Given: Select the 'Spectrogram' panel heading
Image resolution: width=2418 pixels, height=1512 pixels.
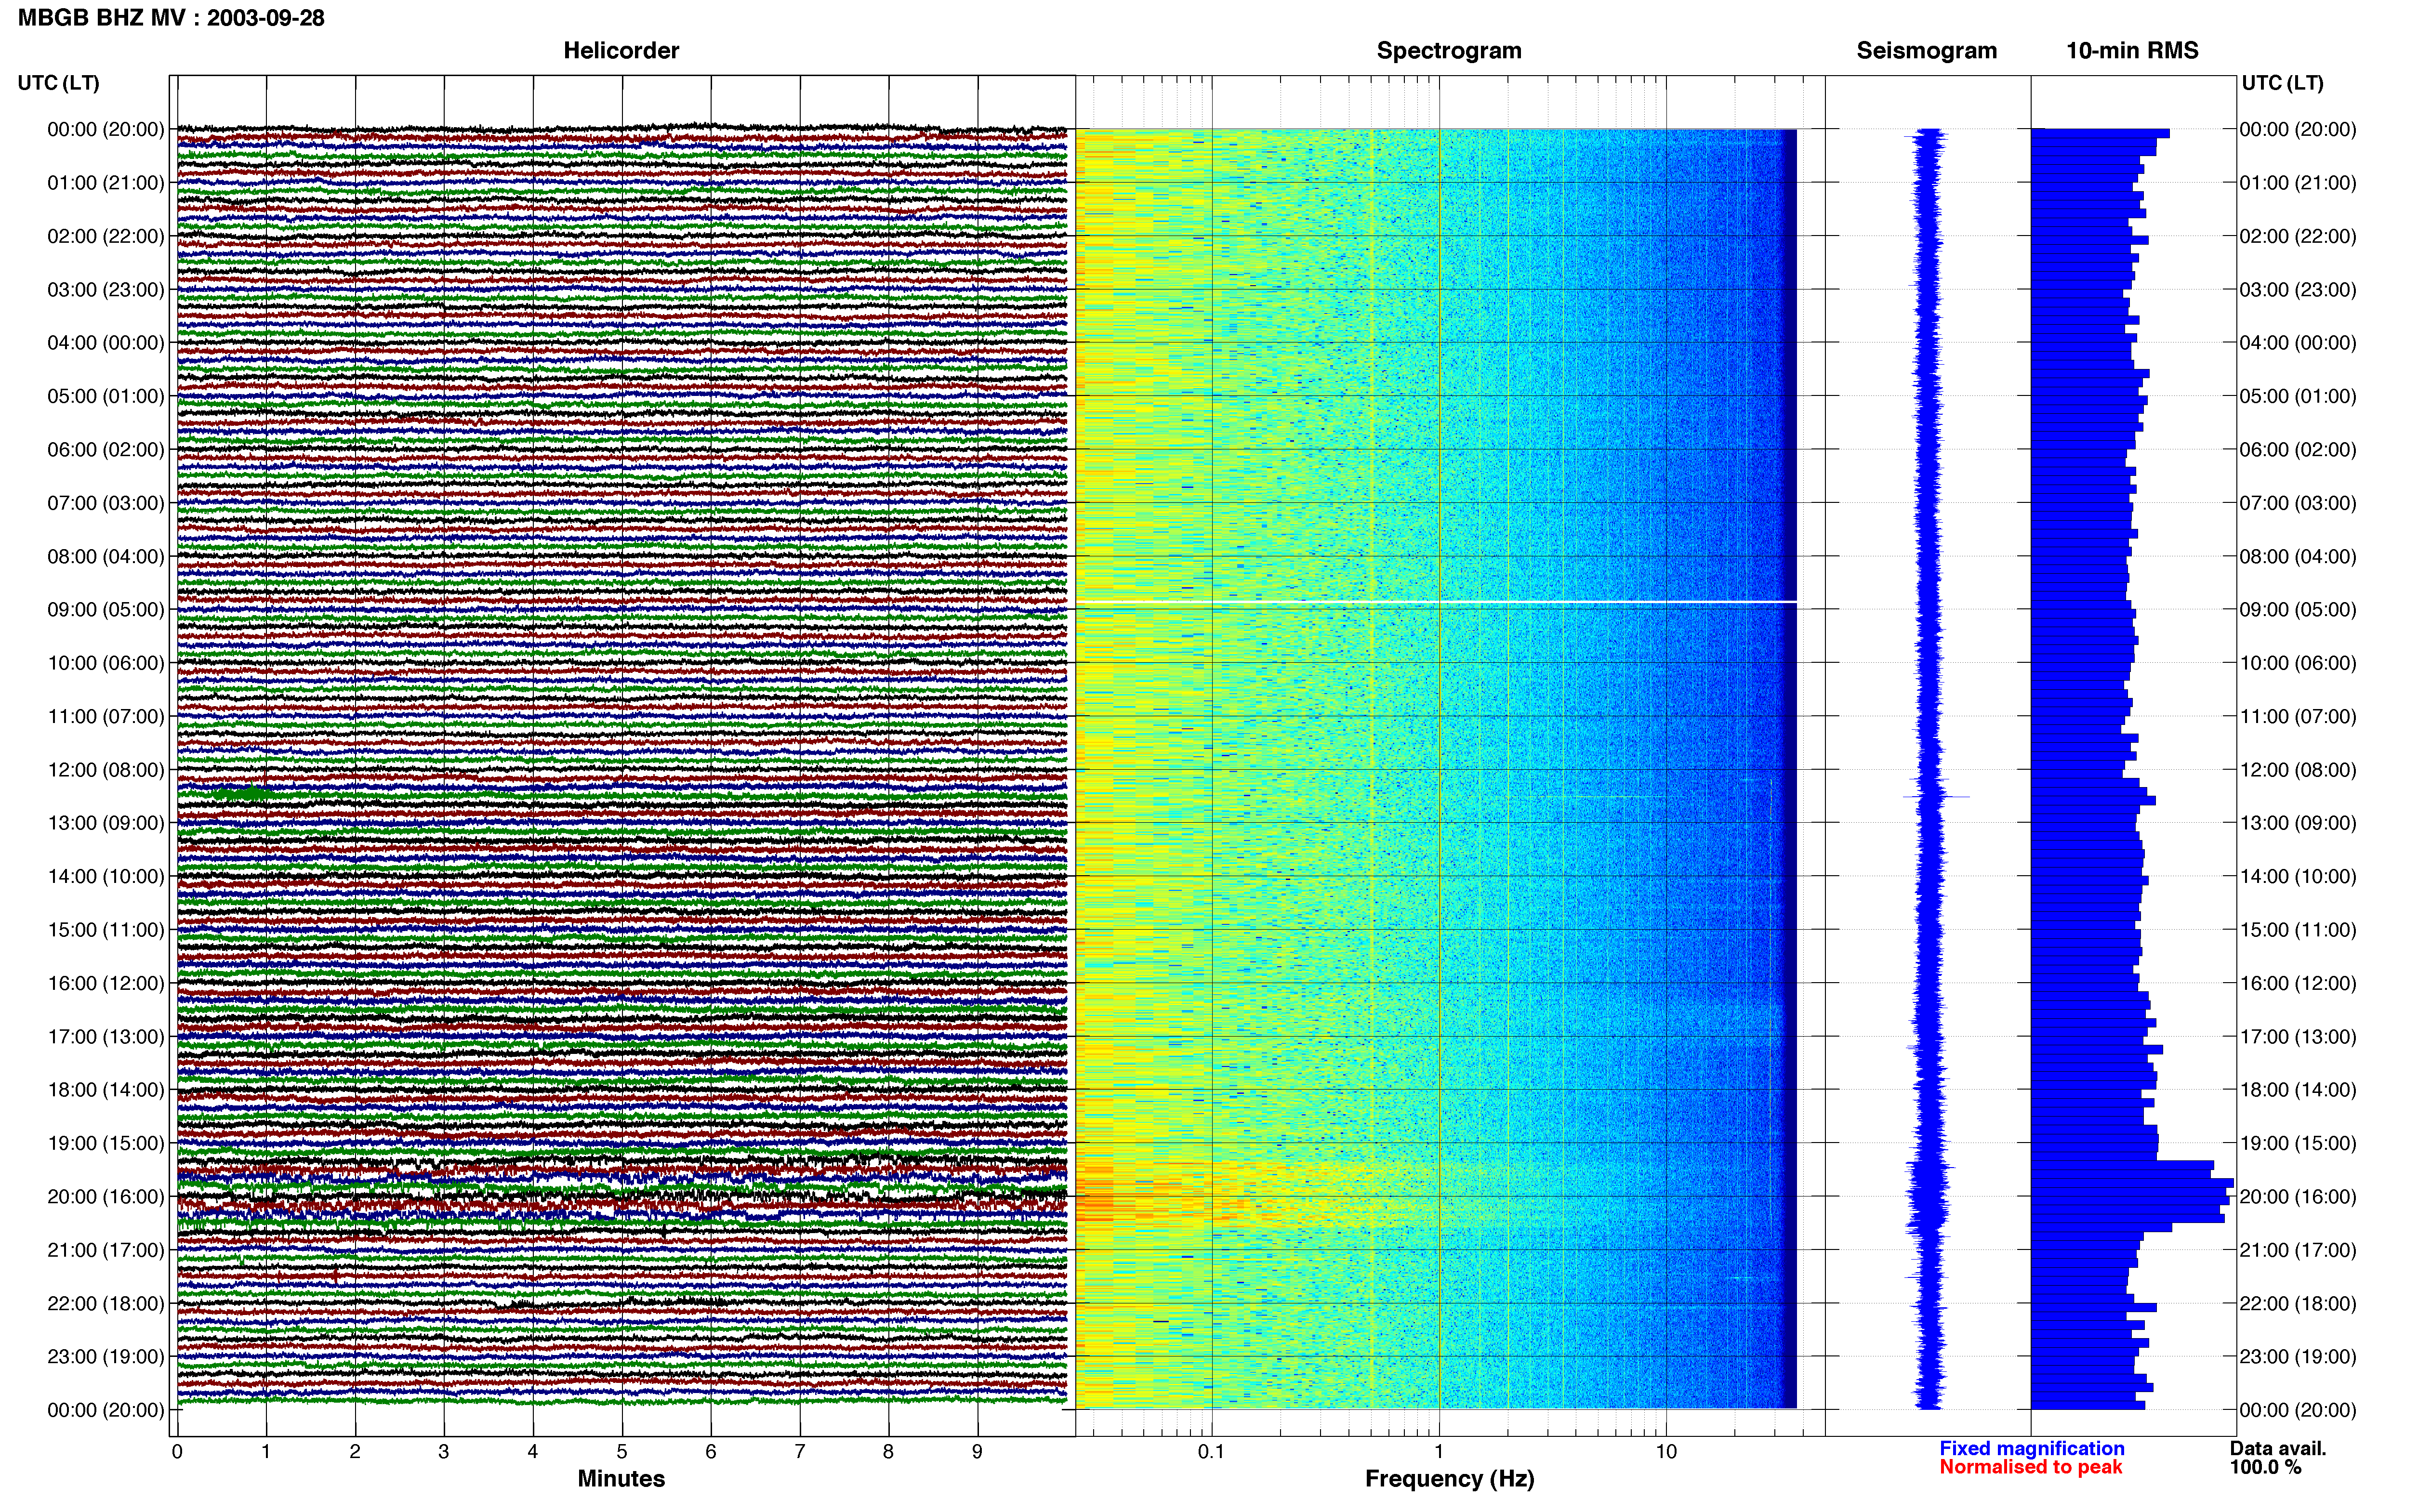Looking at the screenshot, I should click(1449, 51).
